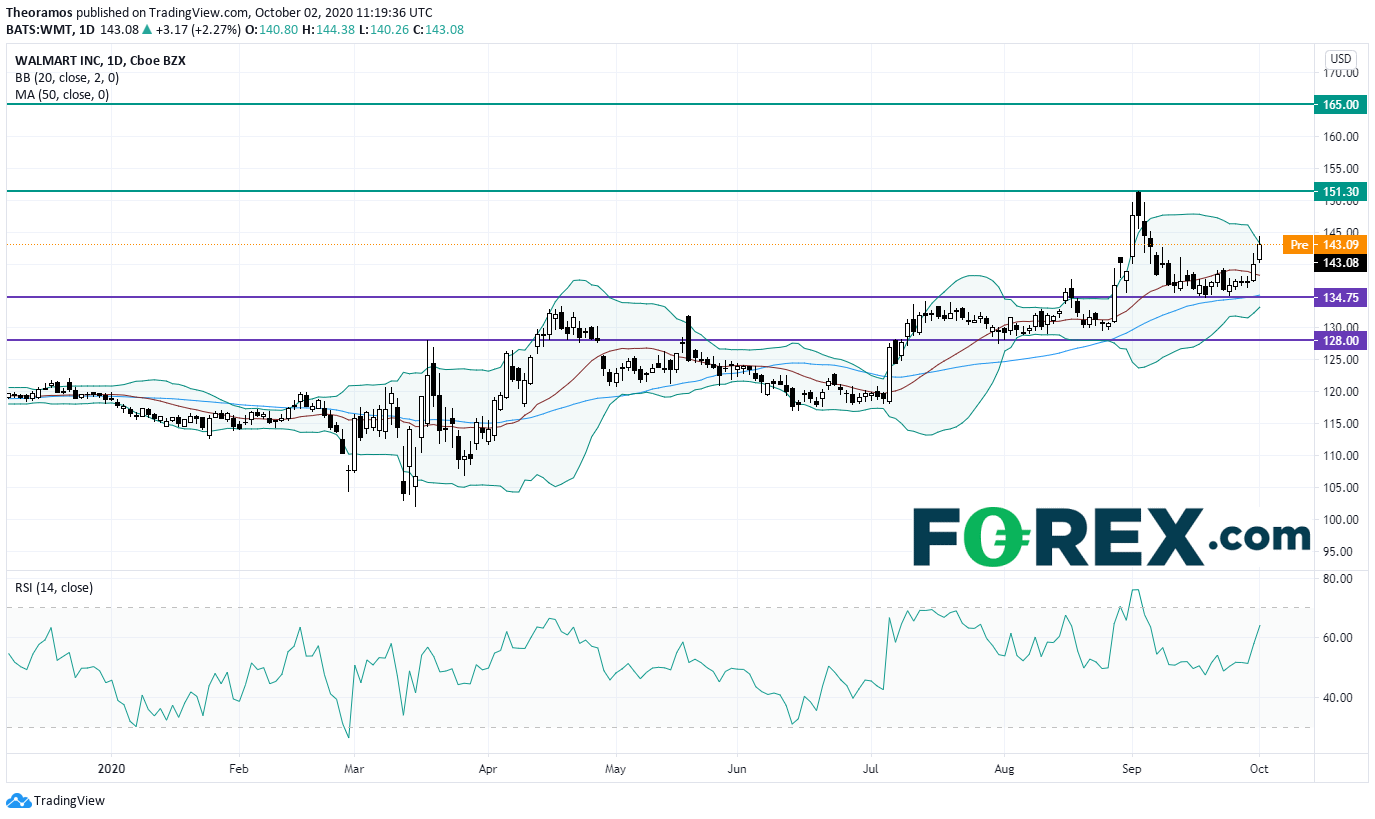Click the TradingView logo icon
The height and width of the screenshot is (819, 1375).
click(18, 801)
